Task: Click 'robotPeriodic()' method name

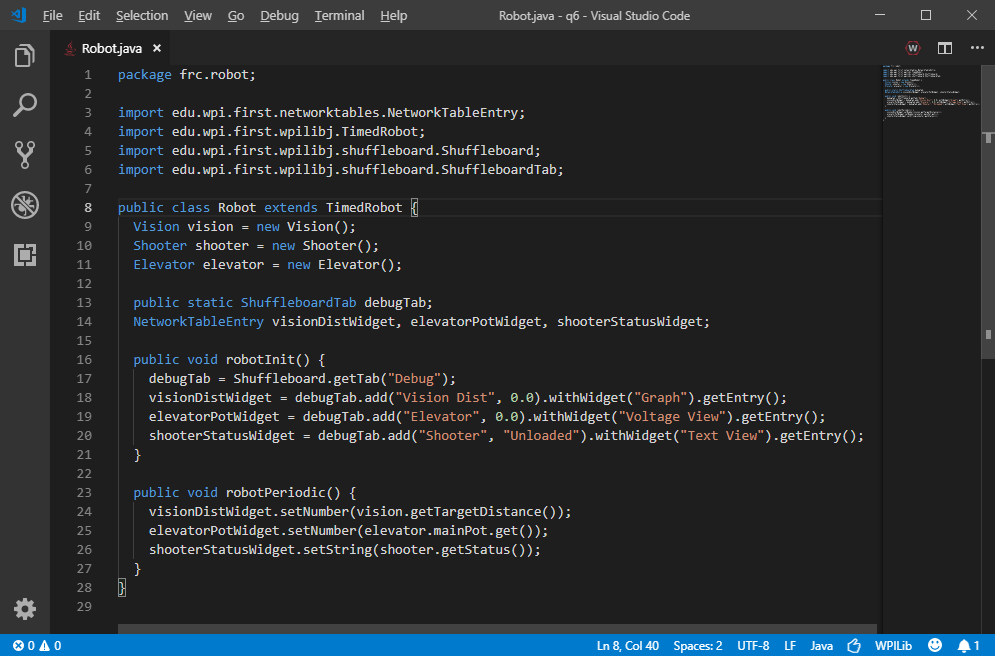Action: click(283, 493)
